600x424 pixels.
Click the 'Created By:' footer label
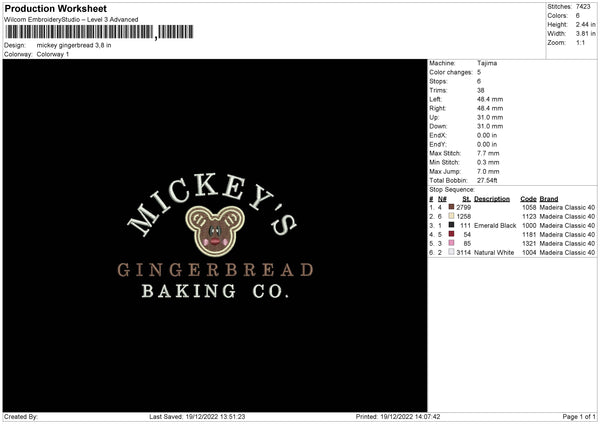21,417
